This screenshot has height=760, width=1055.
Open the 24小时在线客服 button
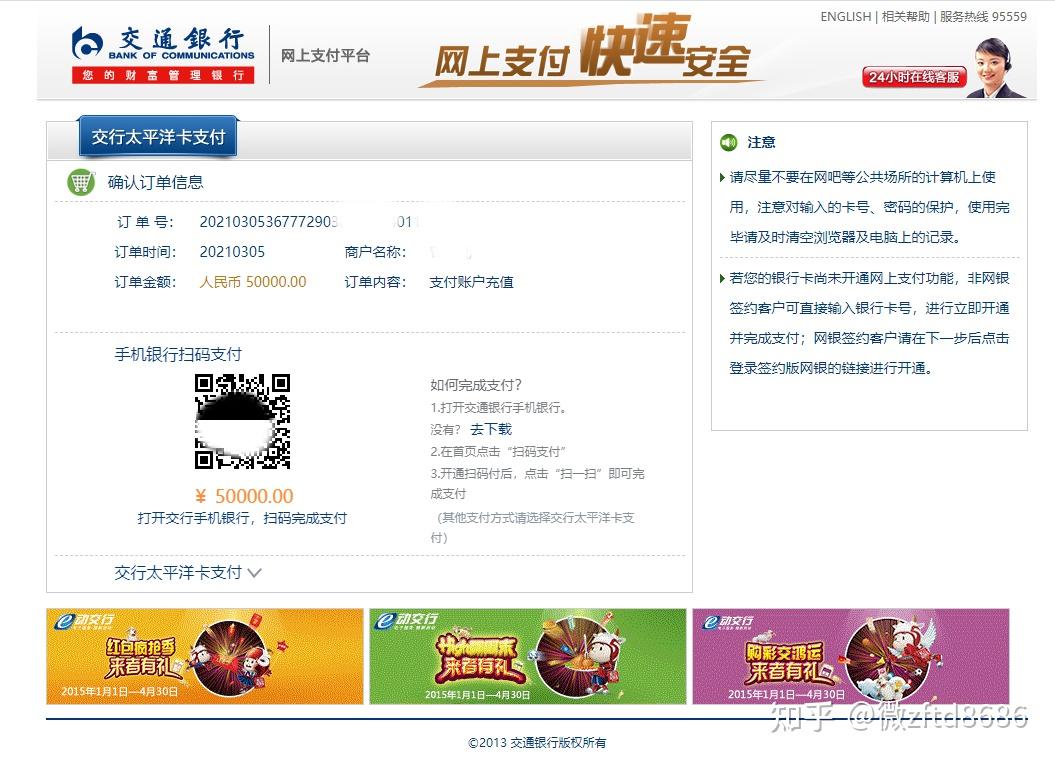pos(914,77)
